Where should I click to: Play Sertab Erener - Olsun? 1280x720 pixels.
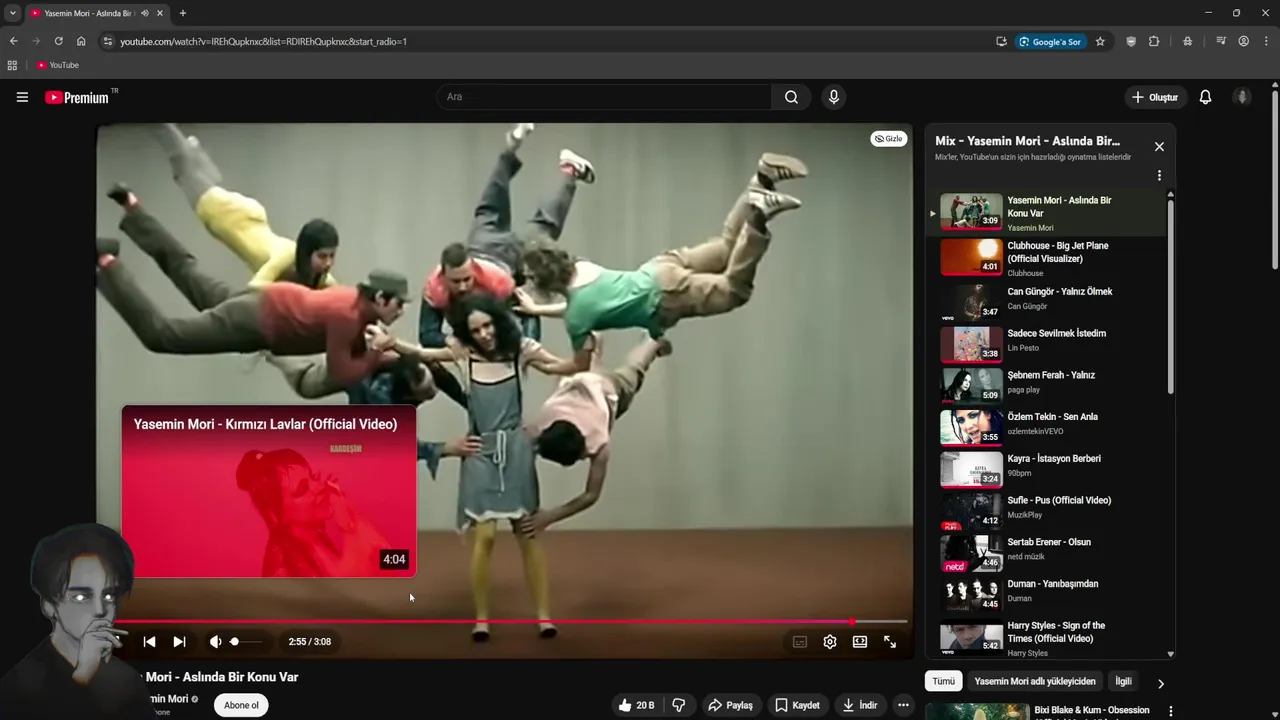point(1046,551)
